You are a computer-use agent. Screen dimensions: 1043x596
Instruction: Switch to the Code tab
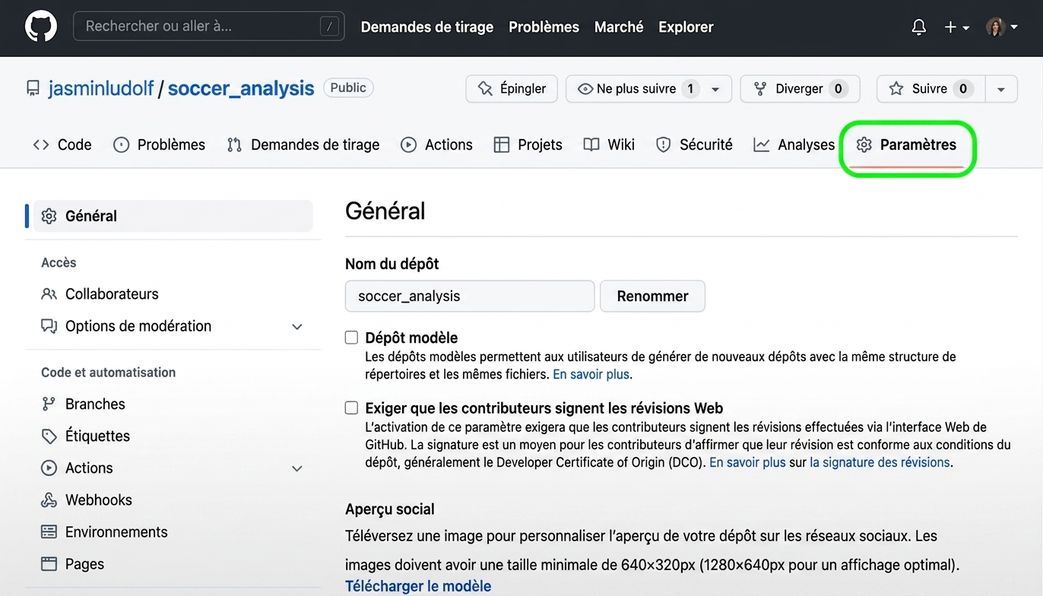[x=63, y=144]
